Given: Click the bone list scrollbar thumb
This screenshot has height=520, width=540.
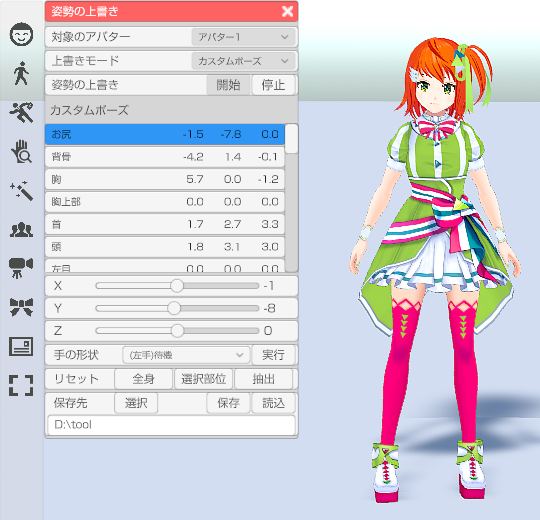Looking at the screenshot, I should coord(292,139).
